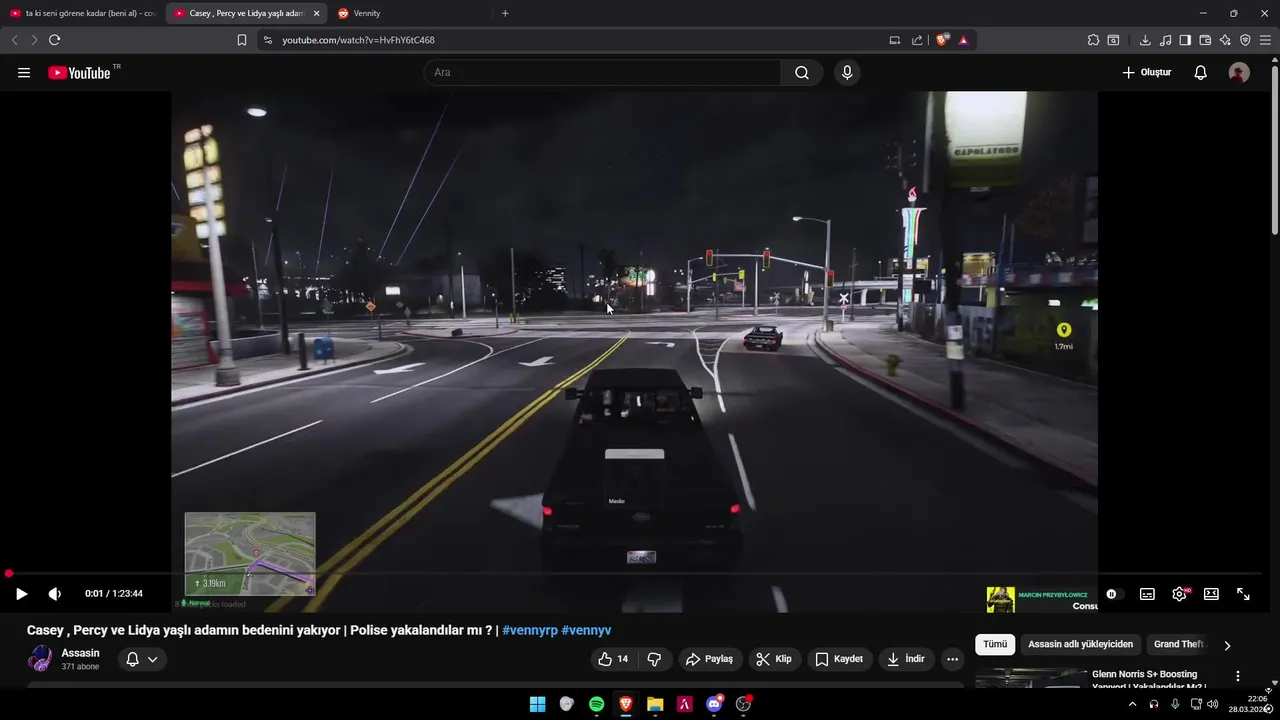
Task: Open the Assasin channel avatar
Action: (x=40, y=659)
